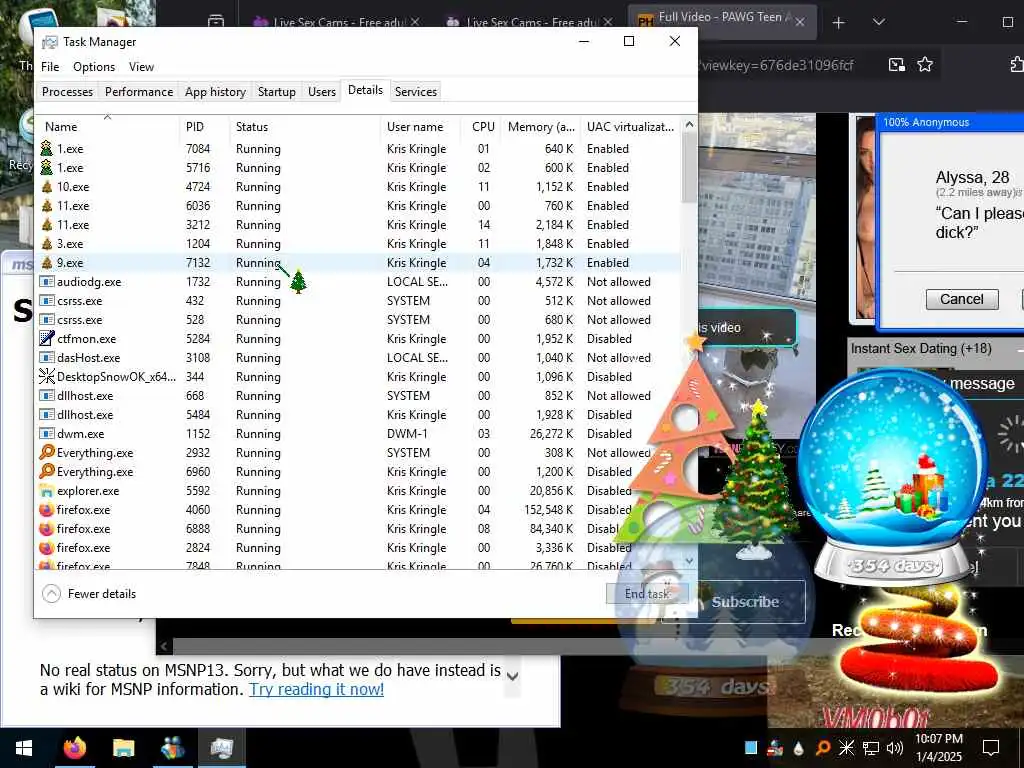Select the 11.exe process with PID 6036
The height and width of the screenshot is (768, 1024).
coord(359,206)
